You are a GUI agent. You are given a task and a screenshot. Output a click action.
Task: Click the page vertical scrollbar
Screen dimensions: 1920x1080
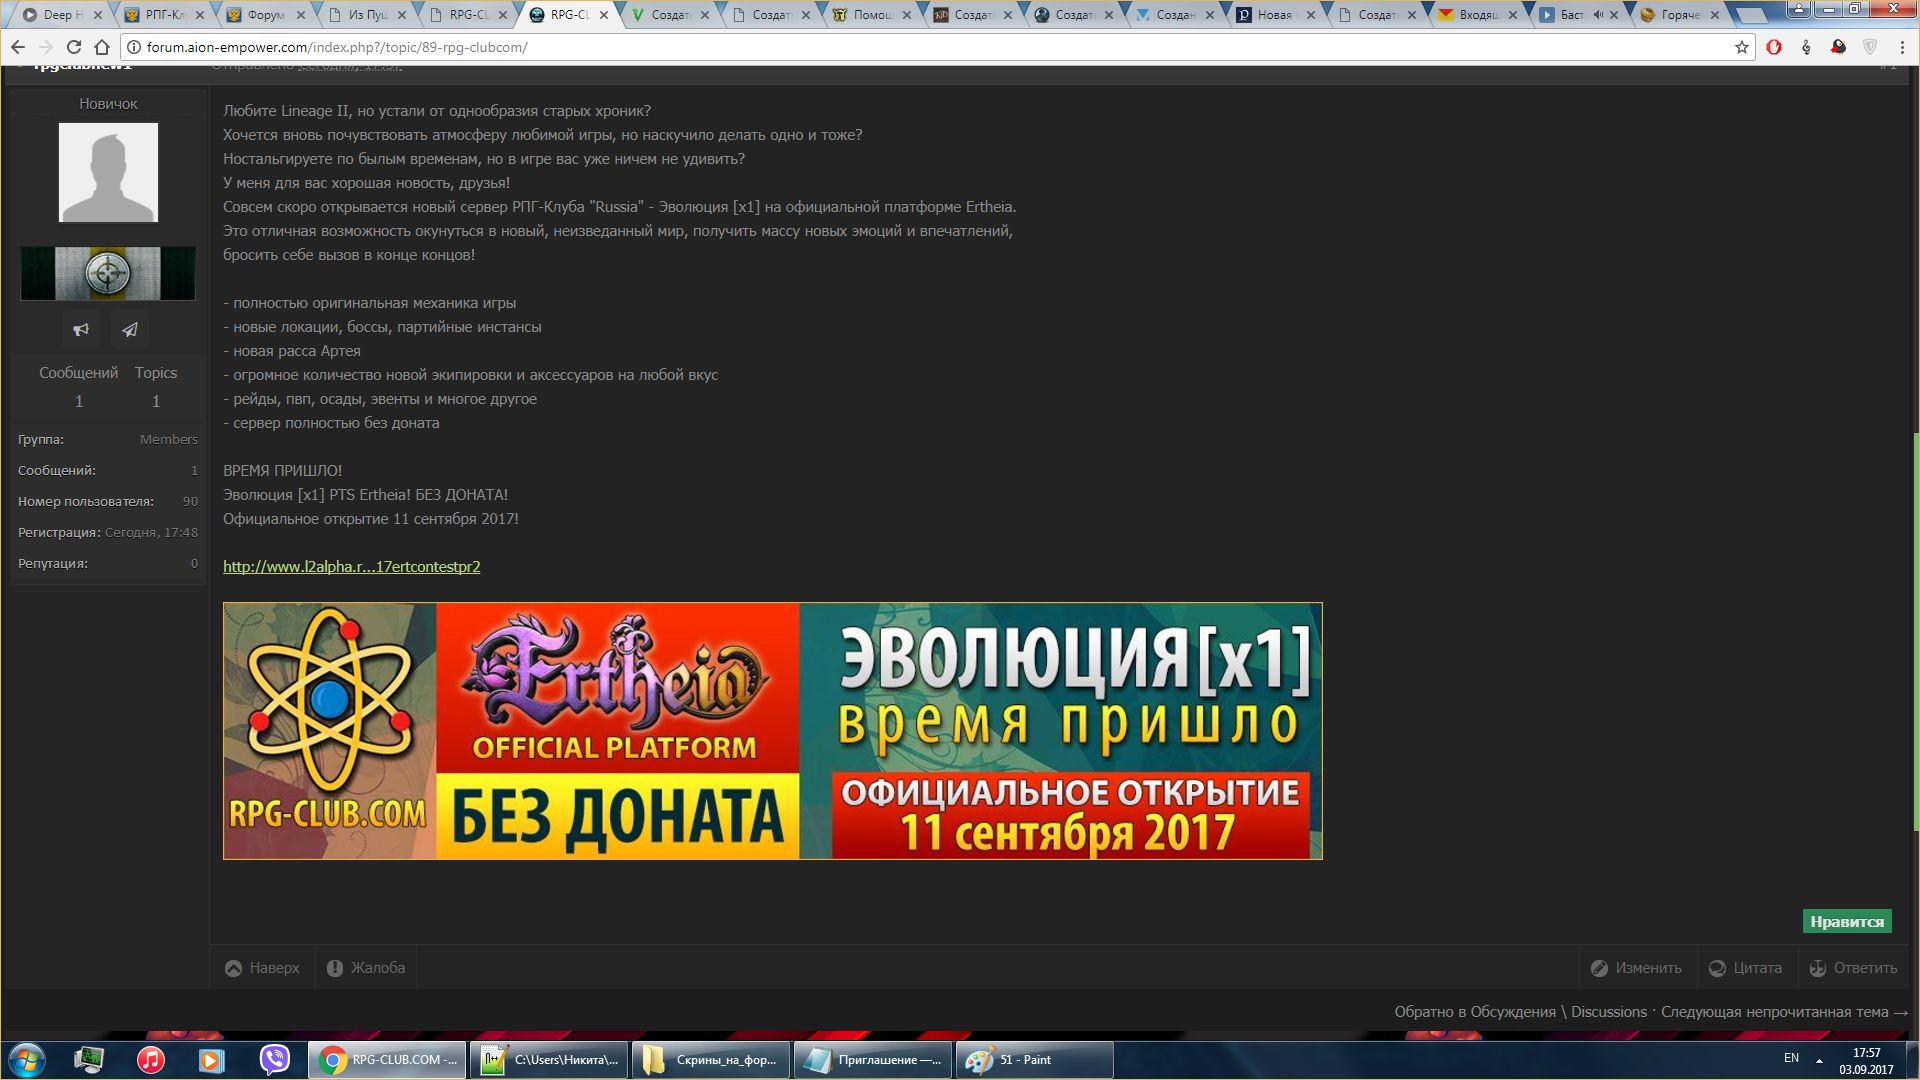click(1915, 630)
